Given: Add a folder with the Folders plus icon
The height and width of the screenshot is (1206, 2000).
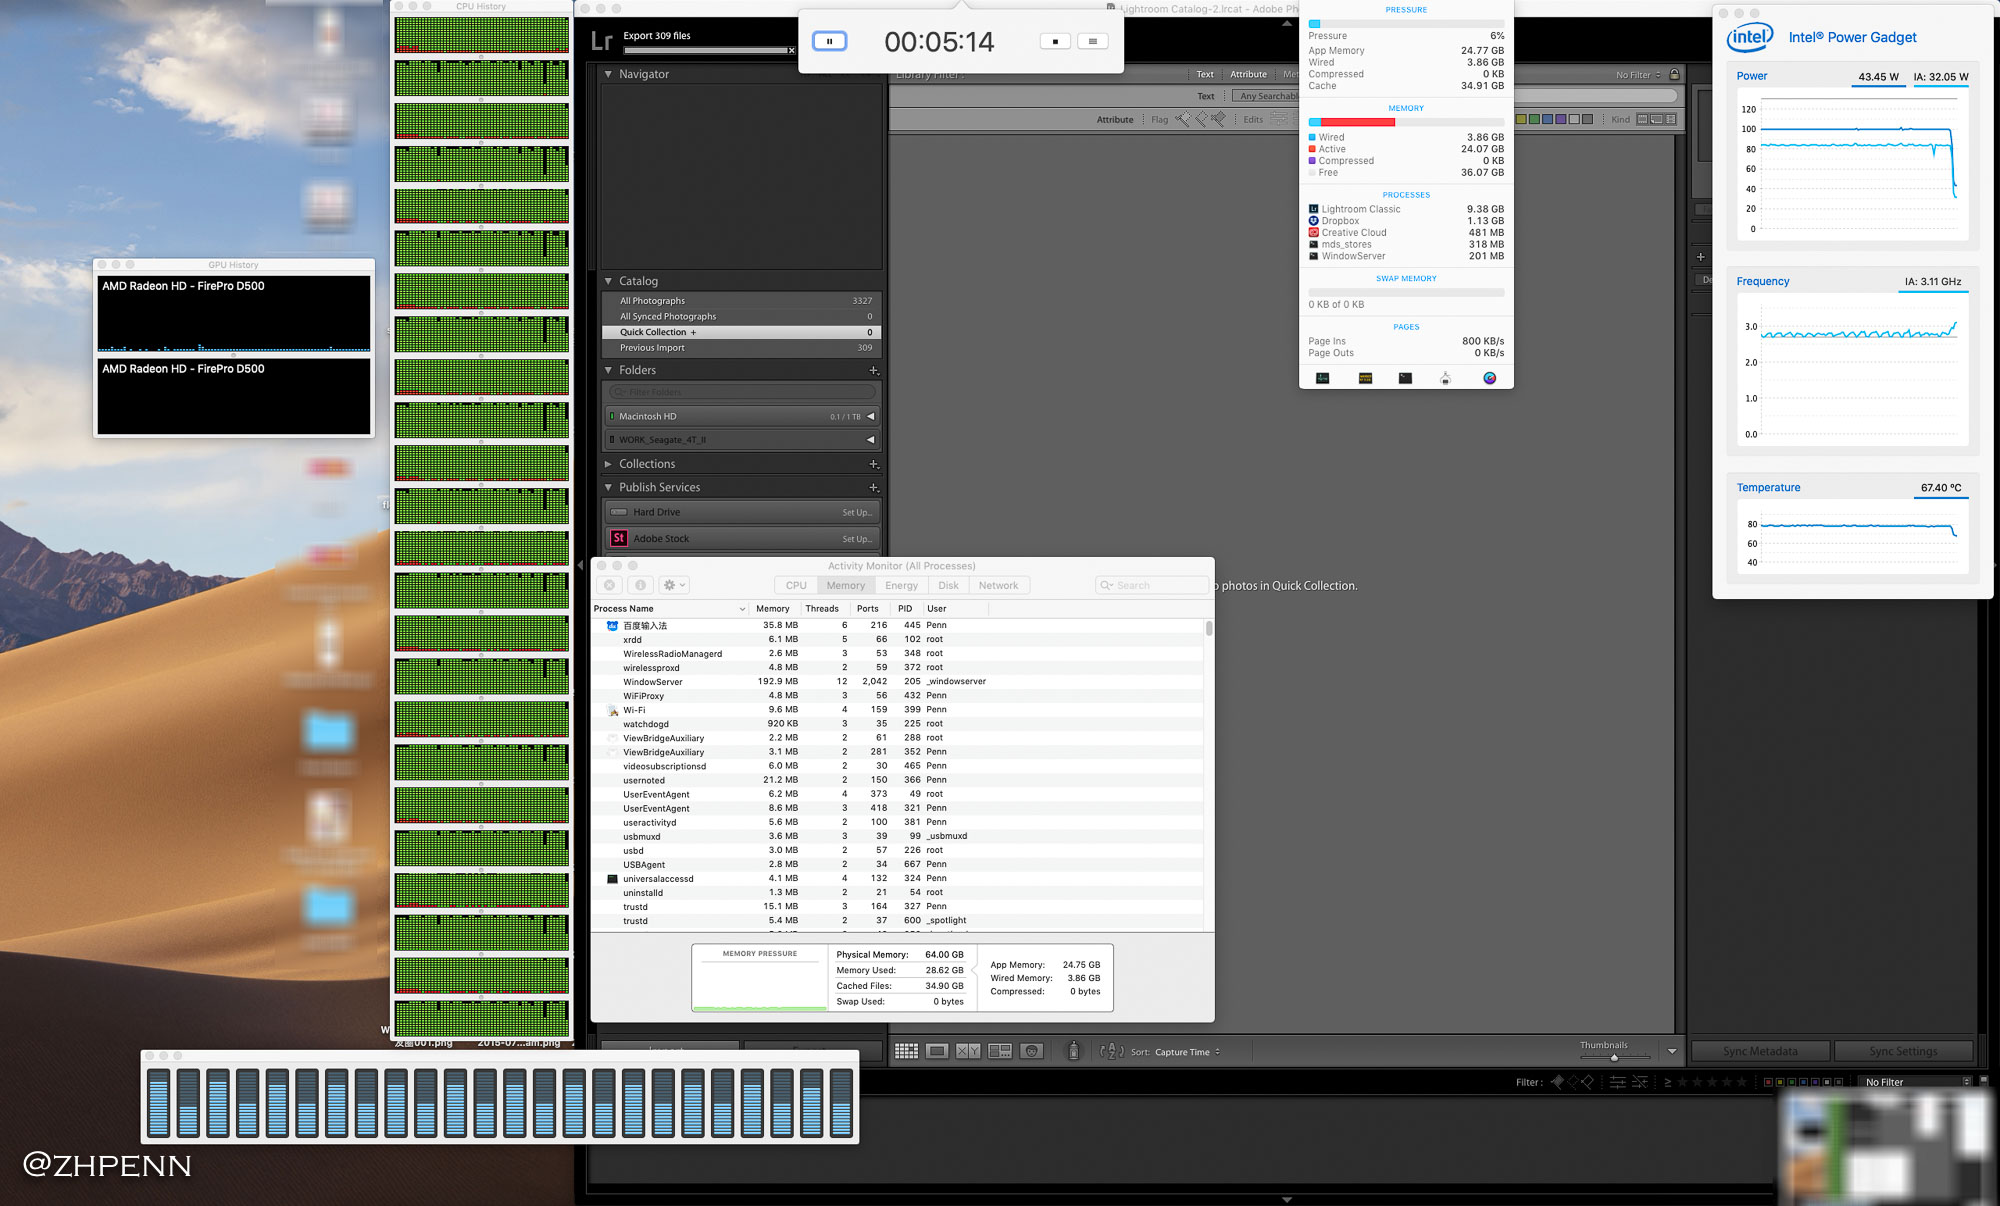Looking at the screenshot, I should pyautogui.click(x=873, y=370).
